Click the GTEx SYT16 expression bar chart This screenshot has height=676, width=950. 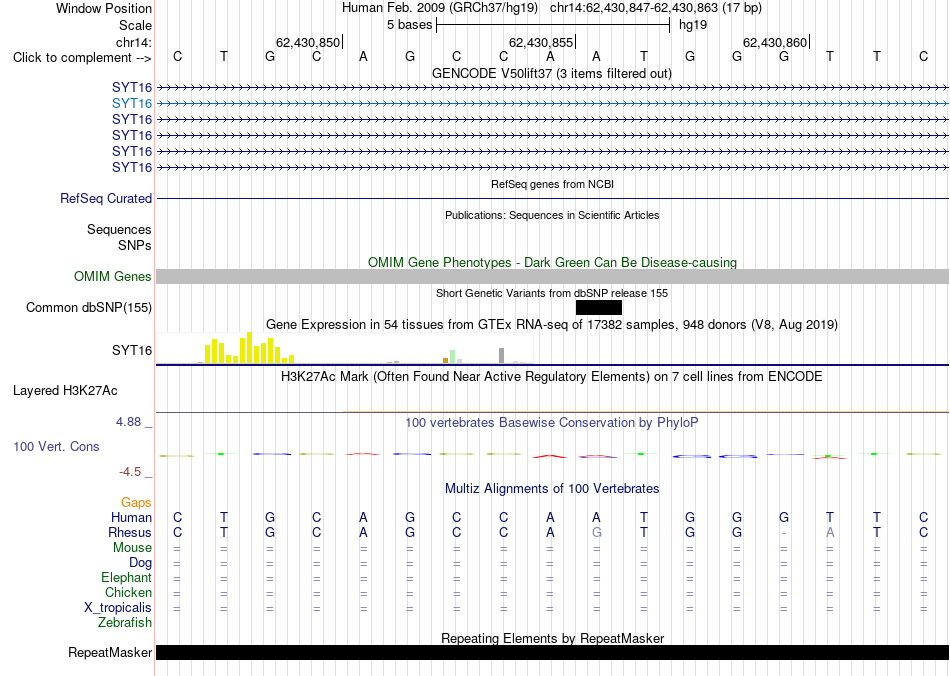(x=344, y=348)
